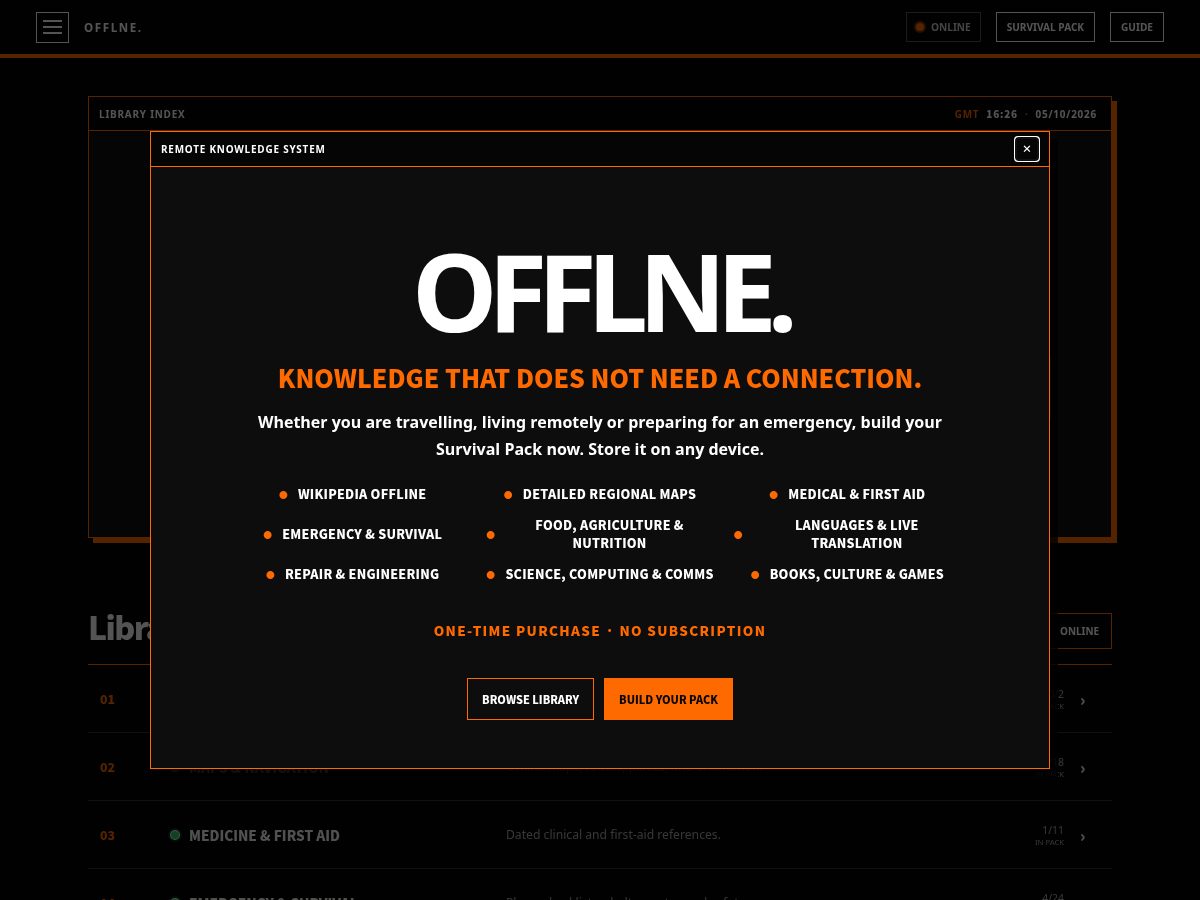The height and width of the screenshot is (900, 1200).
Task: Click the One-Time Purchase No Subscription text
Action: pos(600,631)
